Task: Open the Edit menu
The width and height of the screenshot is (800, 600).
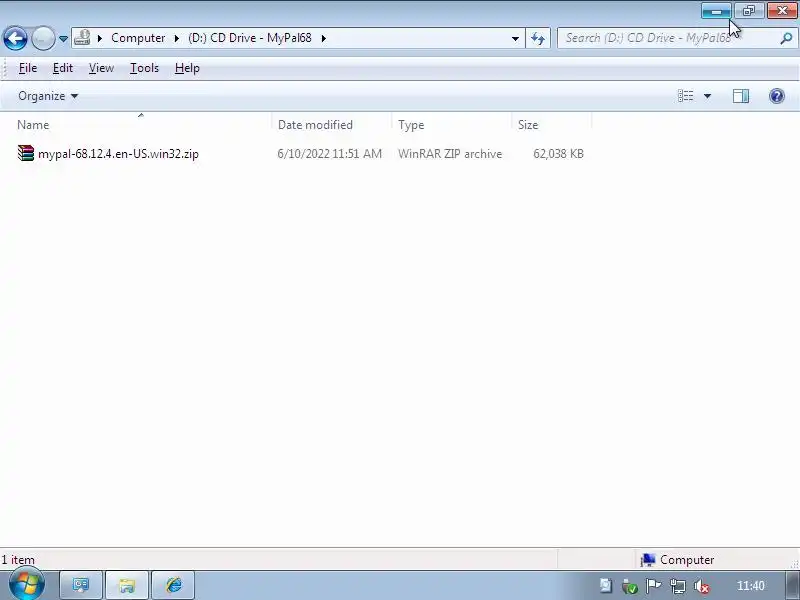Action: pos(63,68)
